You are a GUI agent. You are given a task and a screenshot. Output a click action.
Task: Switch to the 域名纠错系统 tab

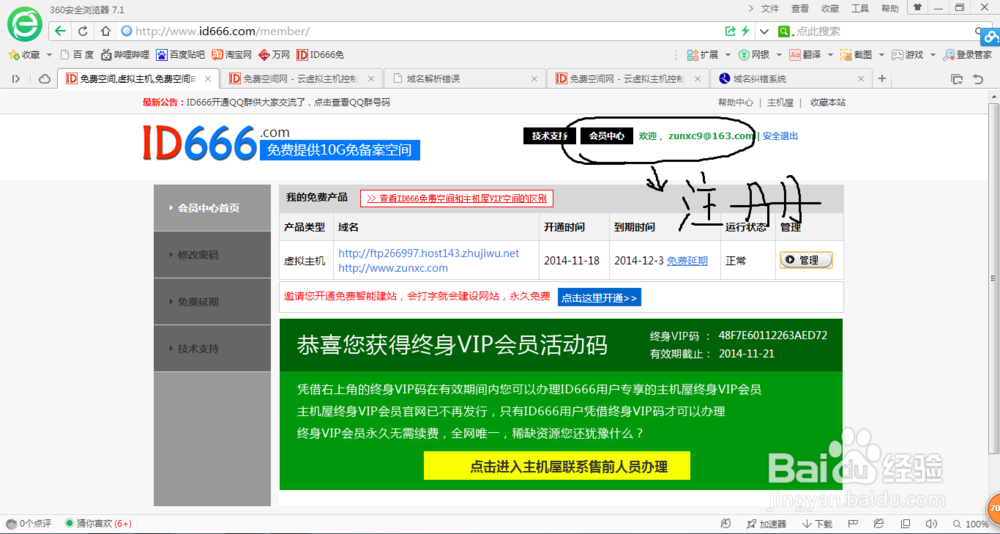click(791, 79)
